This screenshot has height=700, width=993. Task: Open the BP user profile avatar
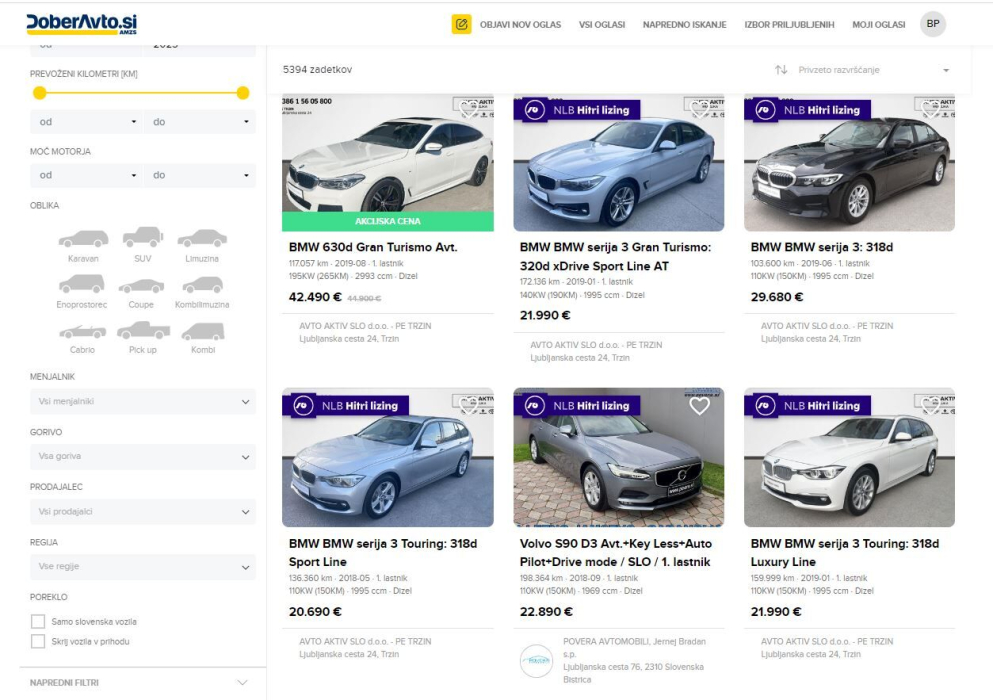[x=932, y=24]
